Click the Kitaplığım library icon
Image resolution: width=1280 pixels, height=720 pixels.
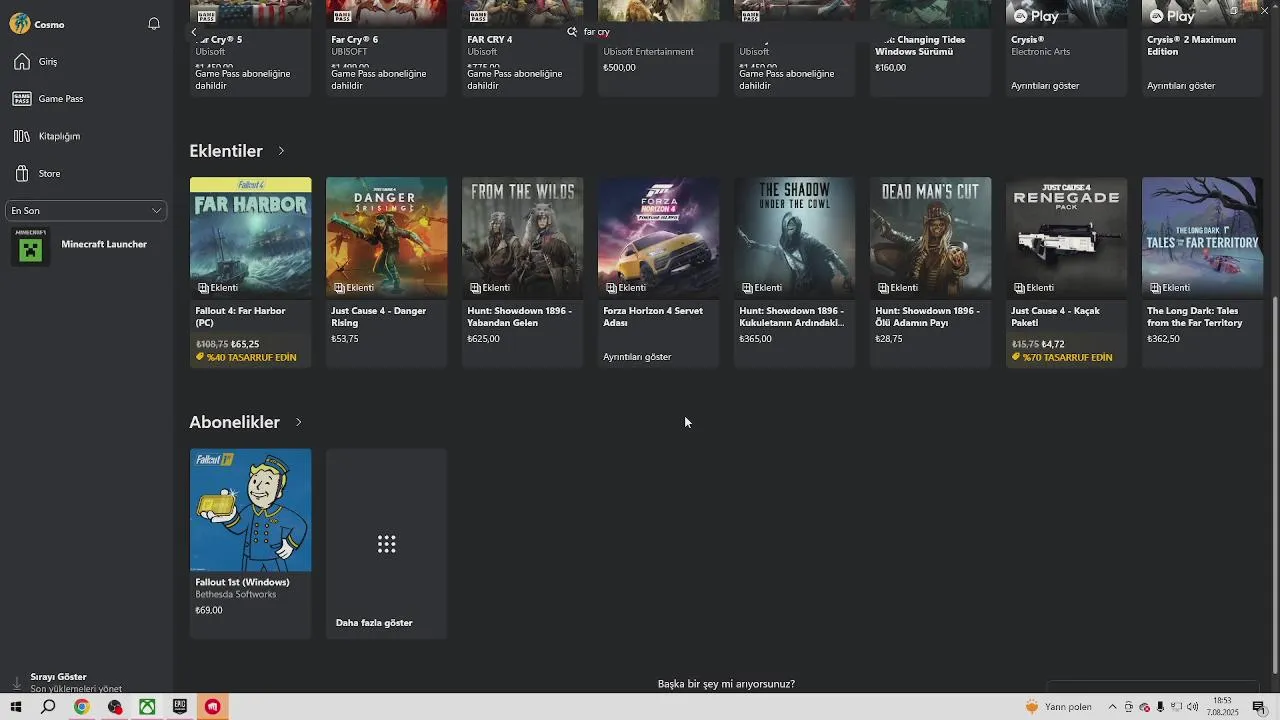22,136
